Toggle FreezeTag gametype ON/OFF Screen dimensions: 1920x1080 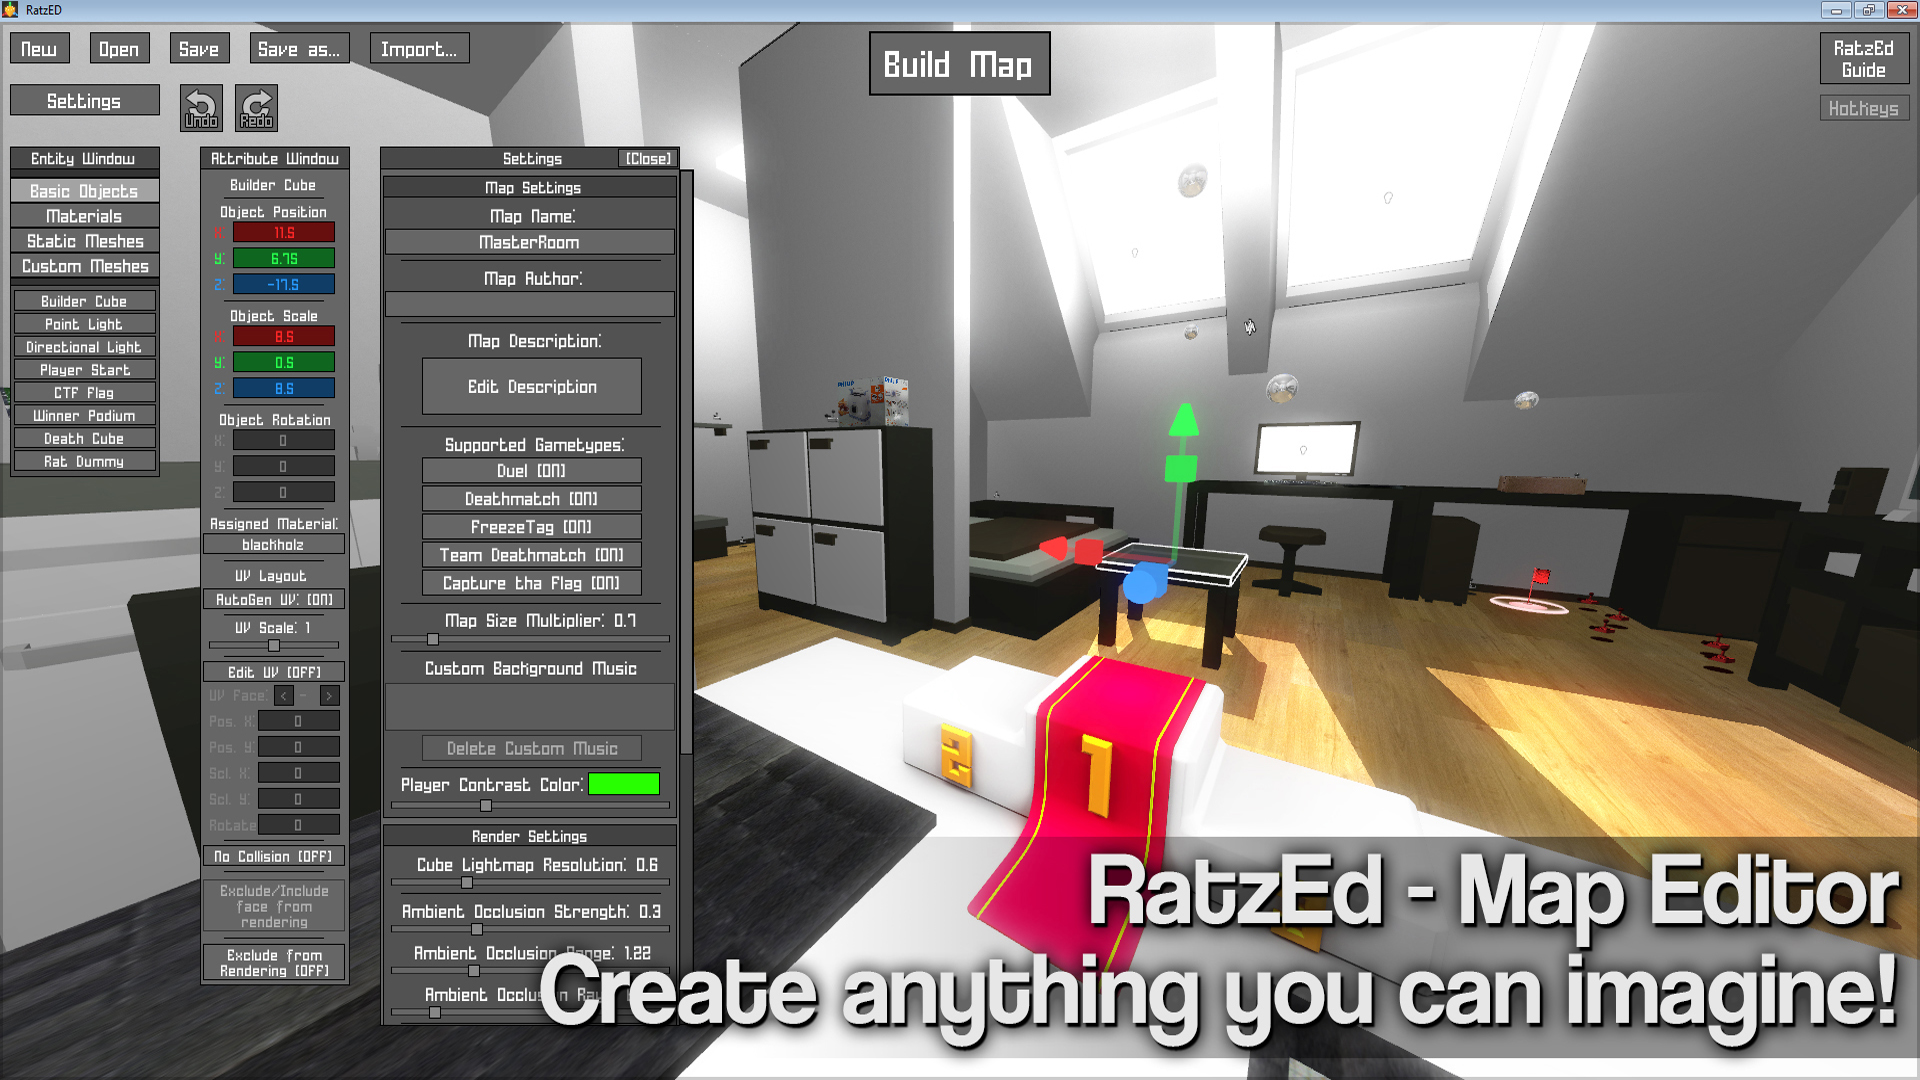pyautogui.click(x=530, y=526)
